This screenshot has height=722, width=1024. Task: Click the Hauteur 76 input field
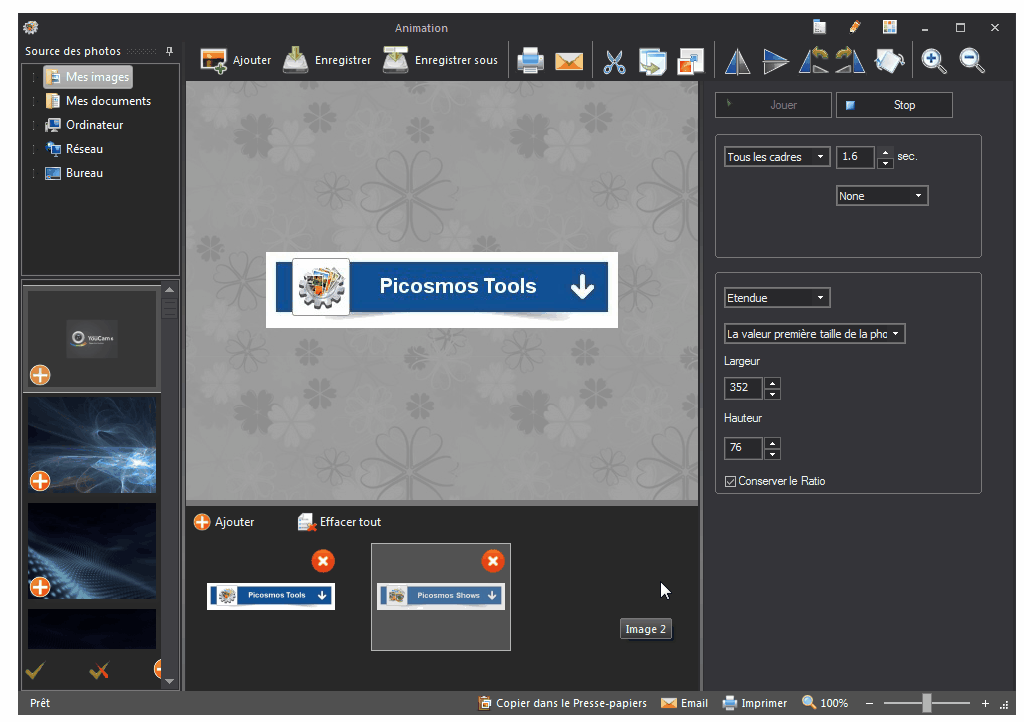pos(743,448)
